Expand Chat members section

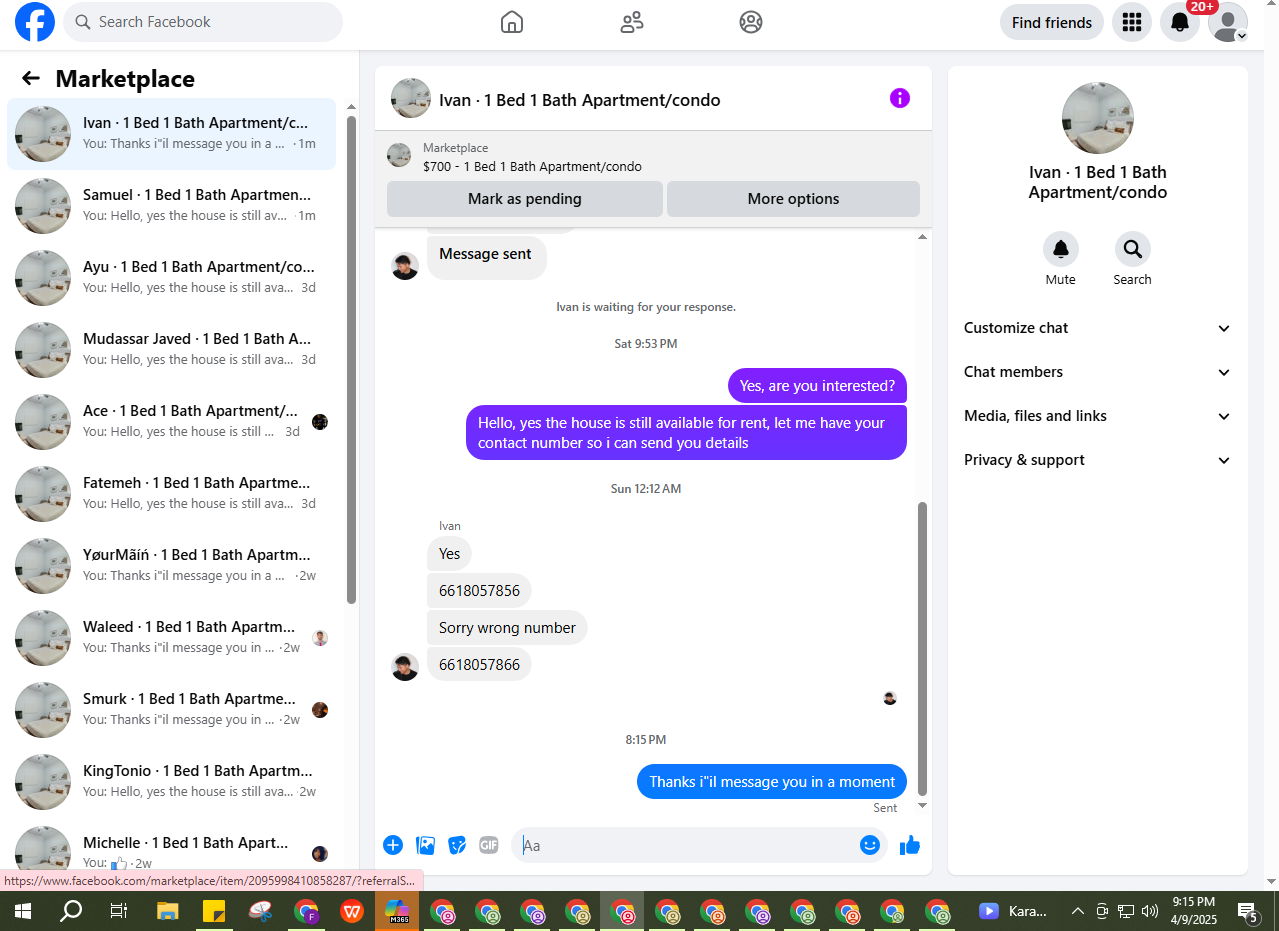[x=1097, y=372]
